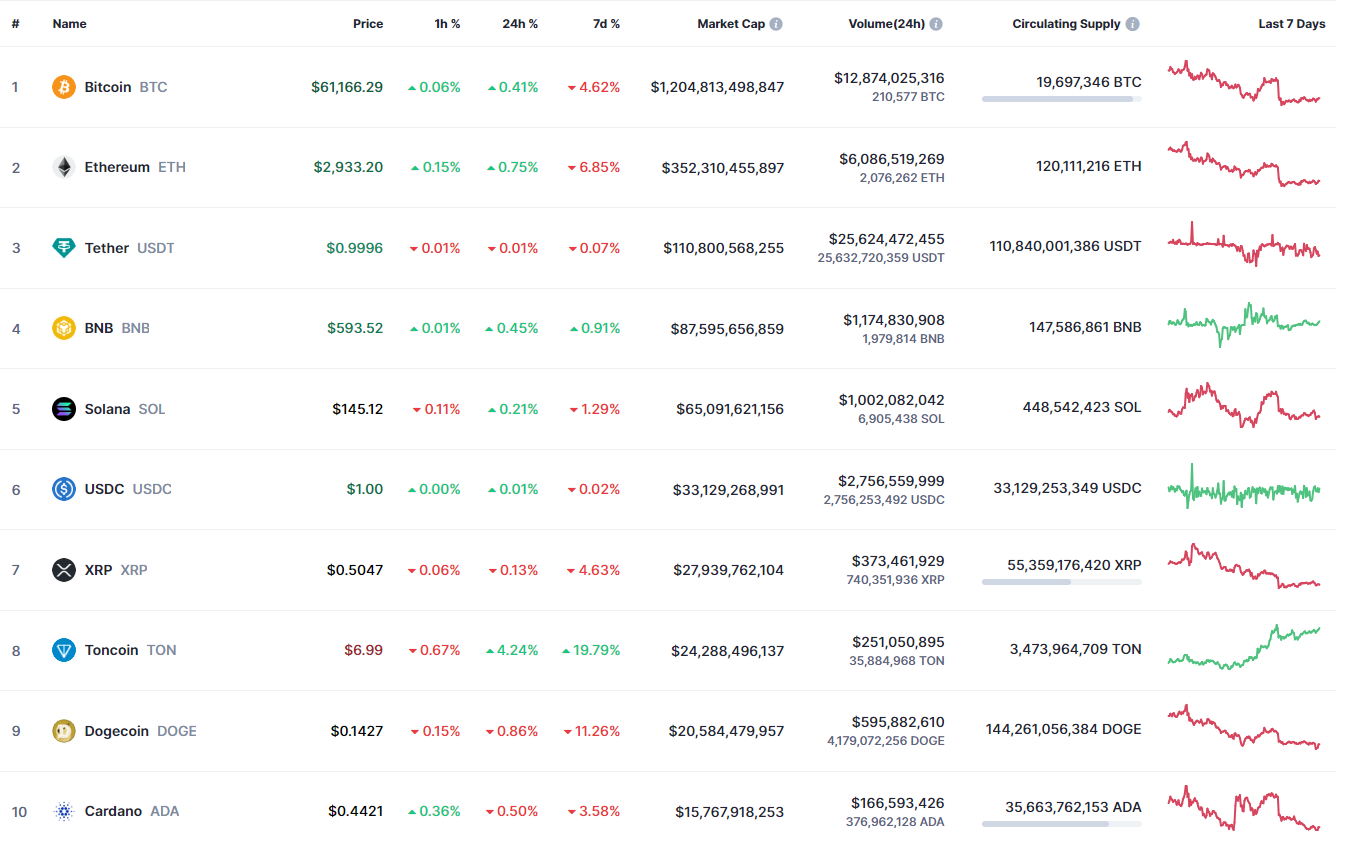Open the Toncoin name link
1366x842 pixels.
(x=111, y=649)
